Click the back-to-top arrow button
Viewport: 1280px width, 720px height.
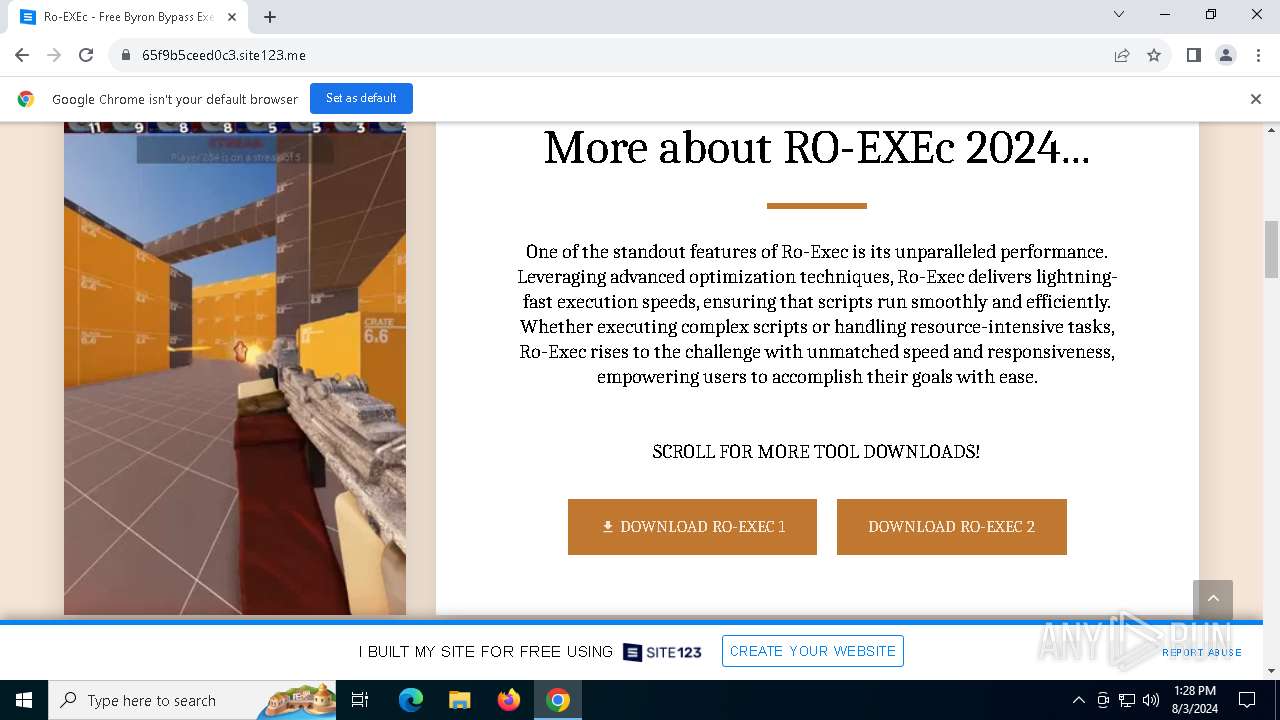pyautogui.click(x=1213, y=599)
